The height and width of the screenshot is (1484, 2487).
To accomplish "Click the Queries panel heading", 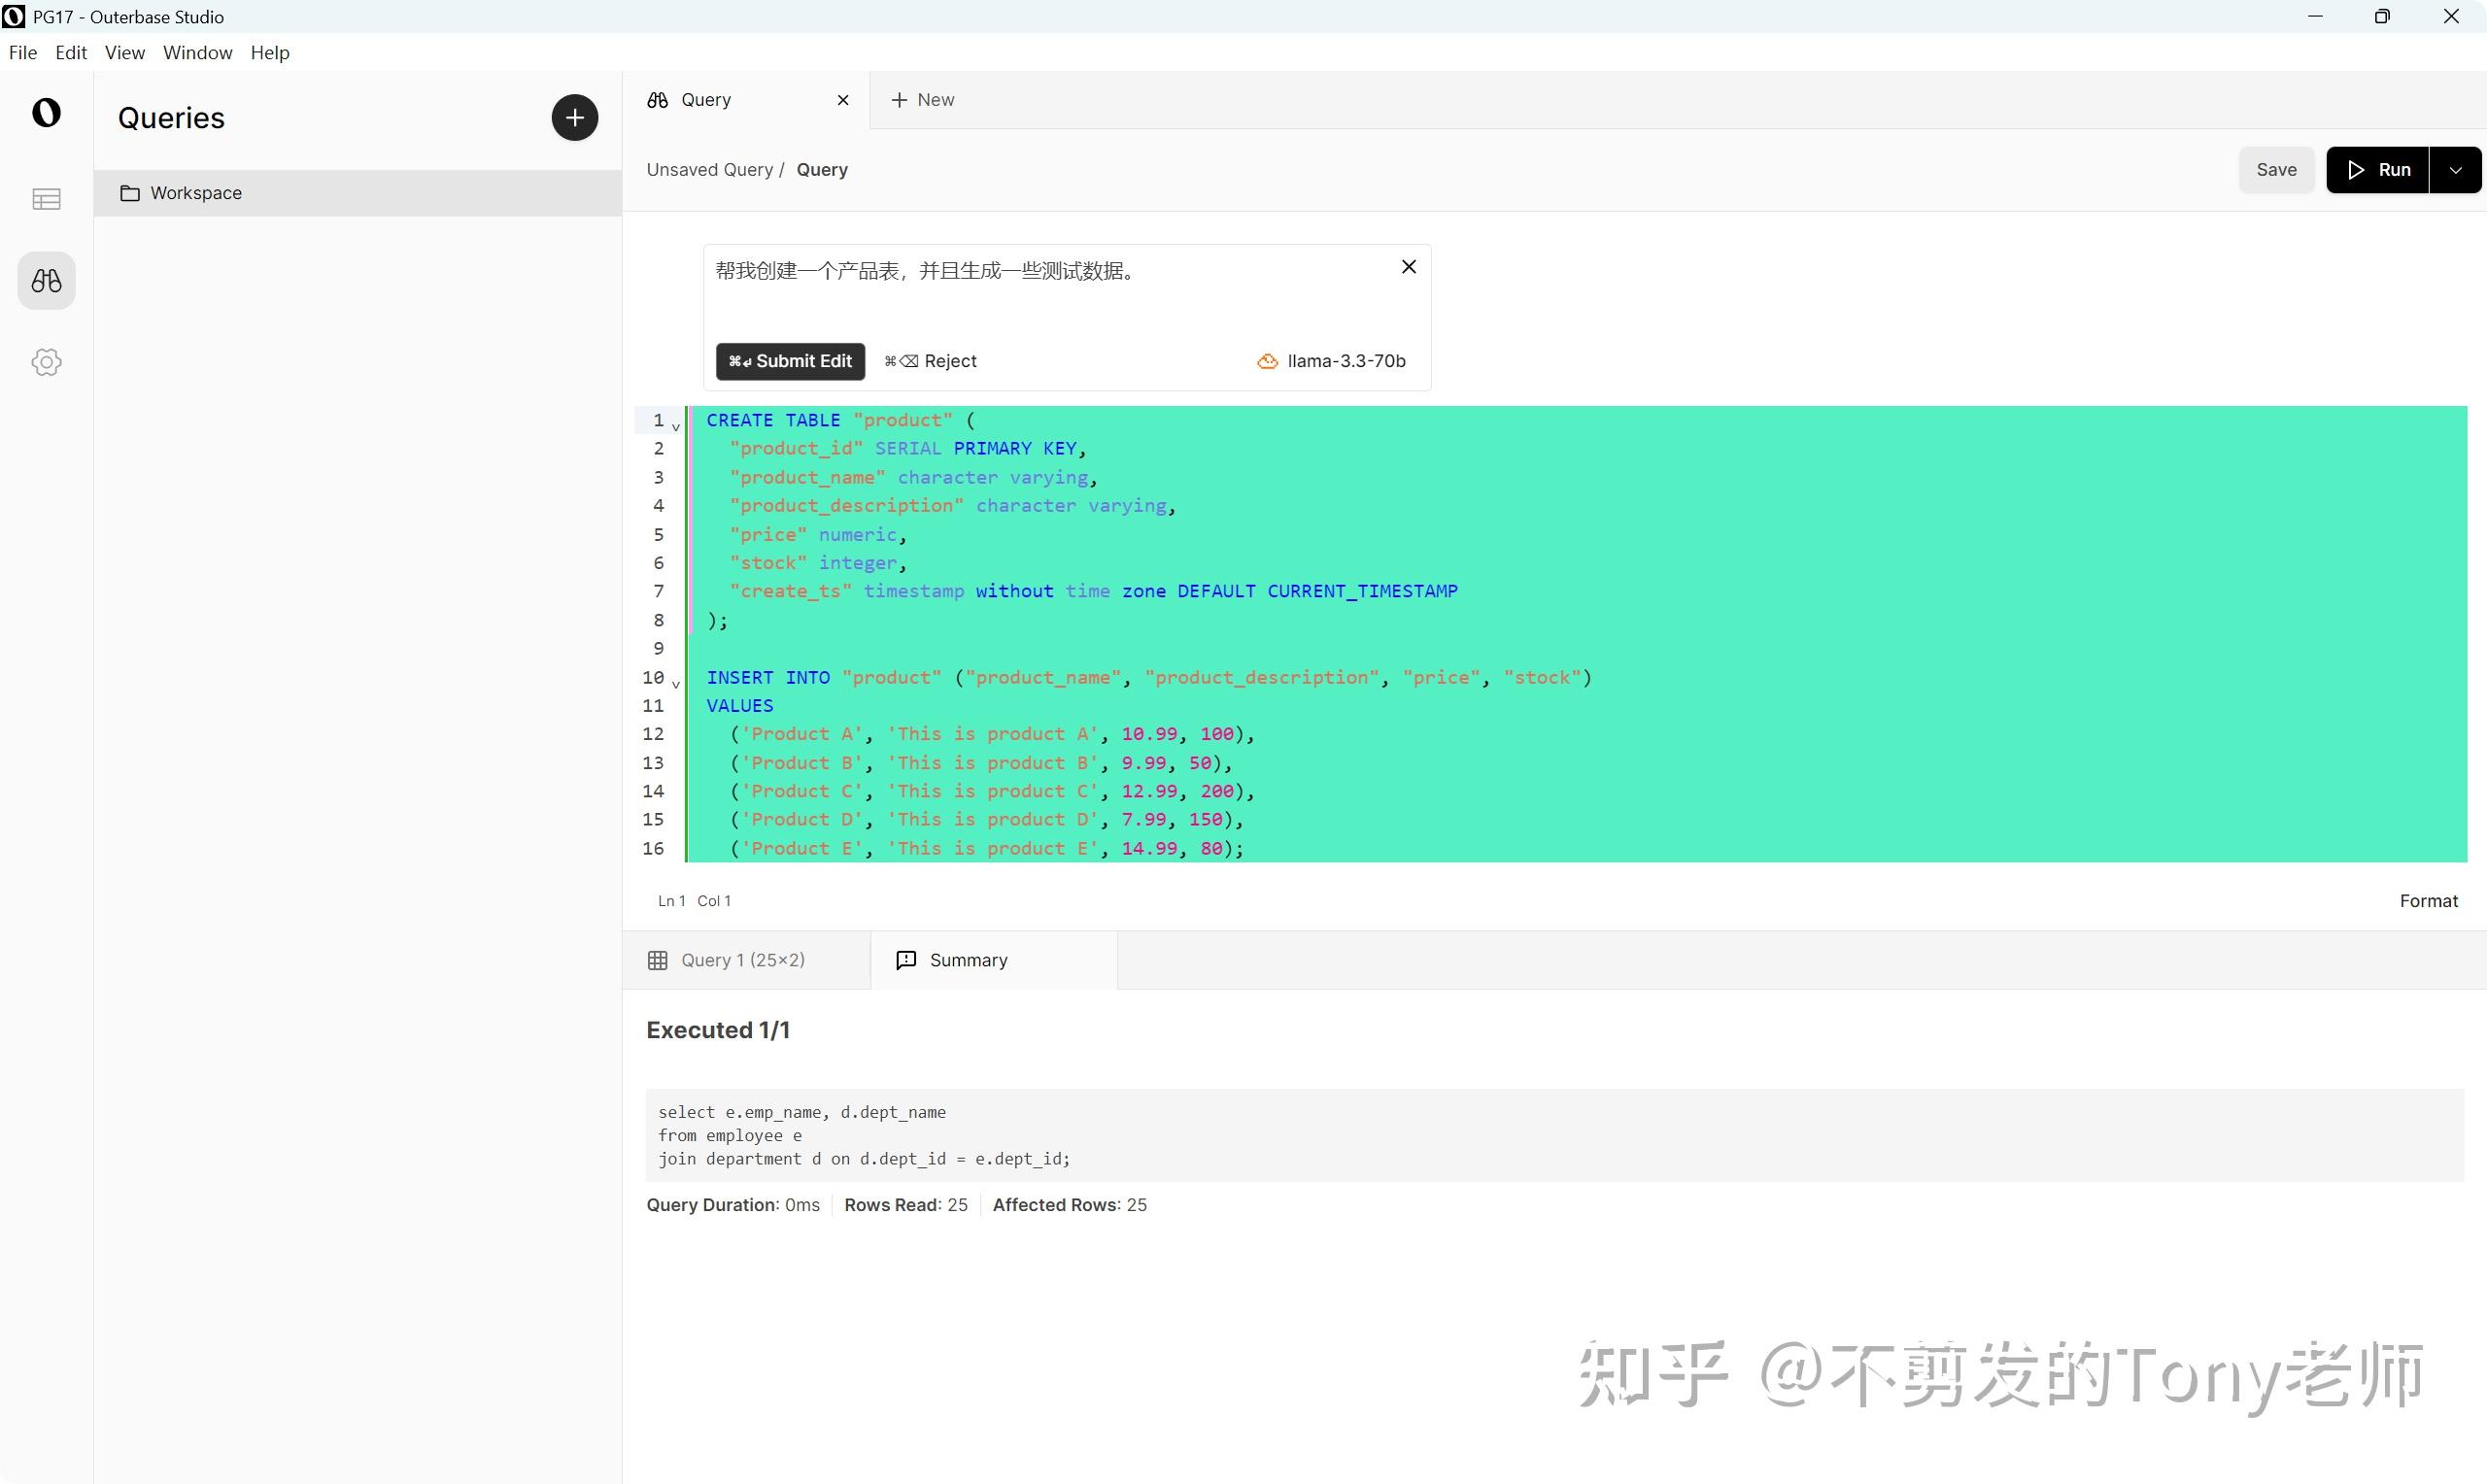I will pos(171,118).
